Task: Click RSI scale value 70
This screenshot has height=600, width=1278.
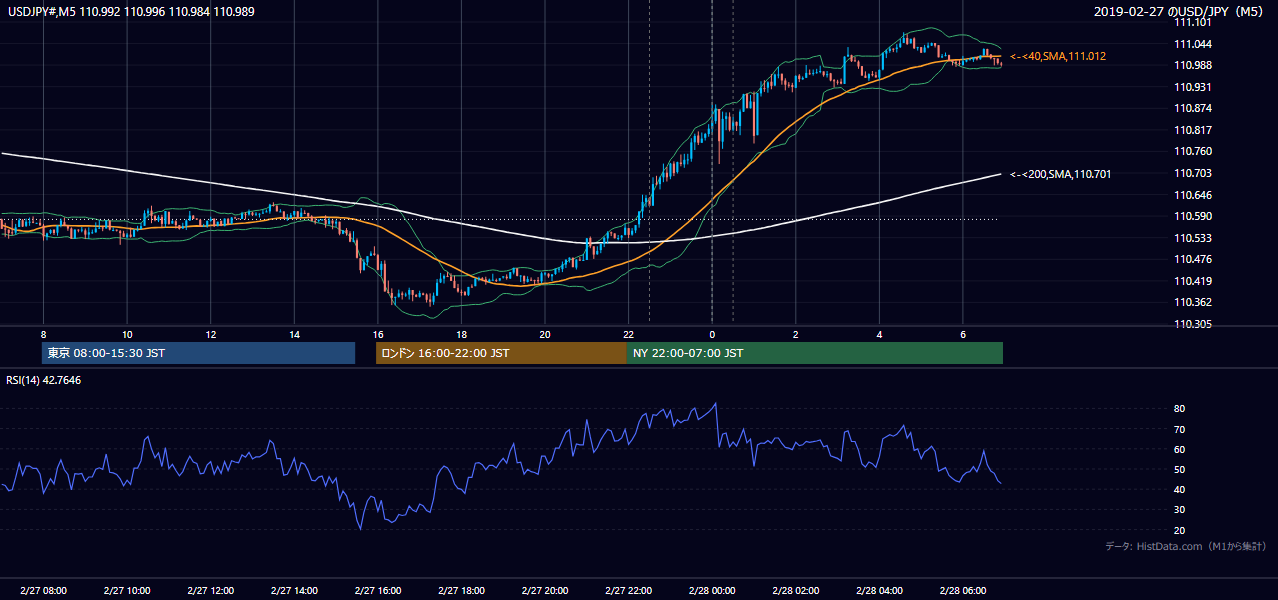Action: pyautogui.click(x=1179, y=430)
